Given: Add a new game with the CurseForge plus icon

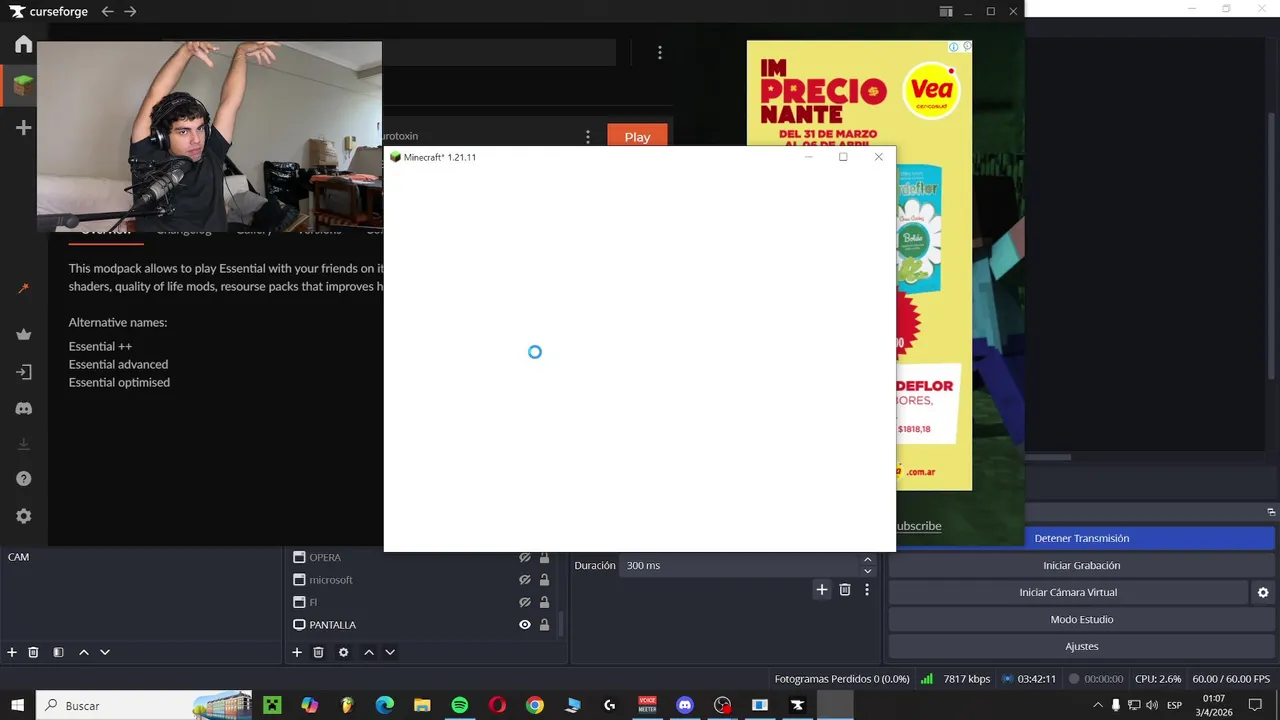Looking at the screenshot, I should point(23,128).
